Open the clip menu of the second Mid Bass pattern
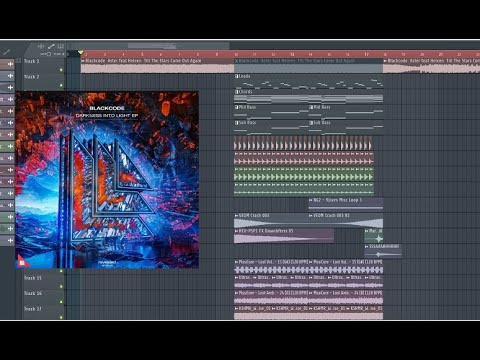The width and height of the screenshot is (480, 360). (x=311, y=107)
